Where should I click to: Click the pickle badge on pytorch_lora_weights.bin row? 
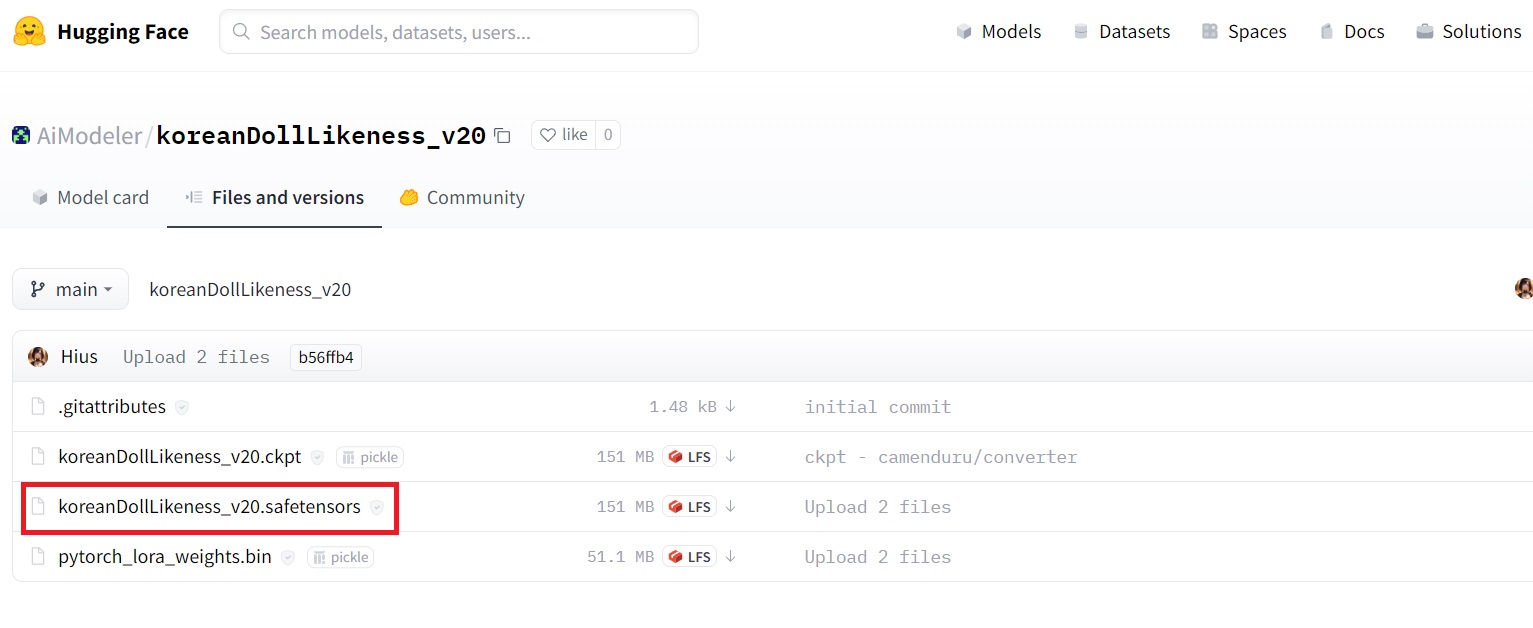pos(340,557)
